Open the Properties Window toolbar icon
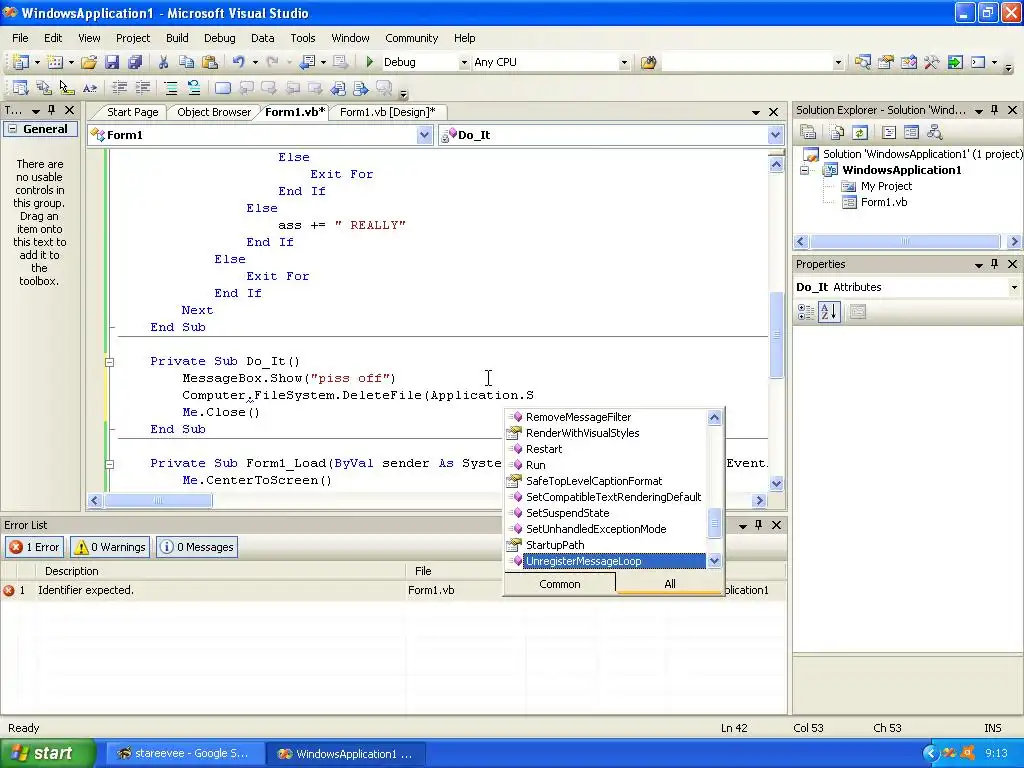Image resolution: width=1024 pixels, height=768 pixels. [886, 62]
